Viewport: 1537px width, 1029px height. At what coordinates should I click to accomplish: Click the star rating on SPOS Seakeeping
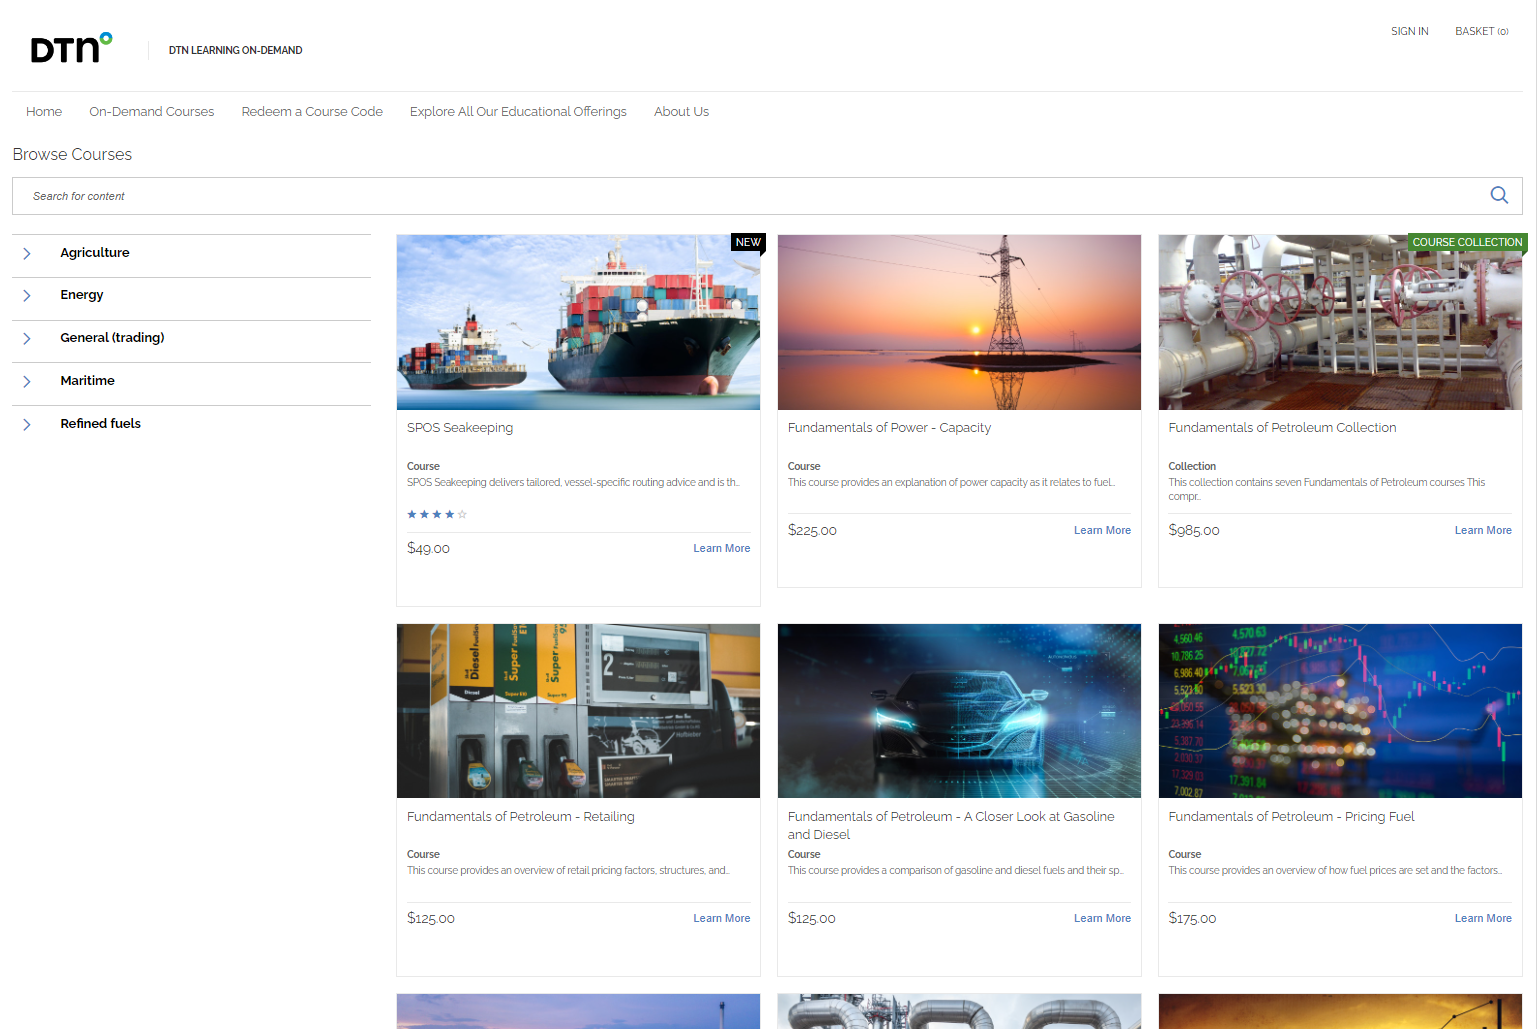[437, 514]
